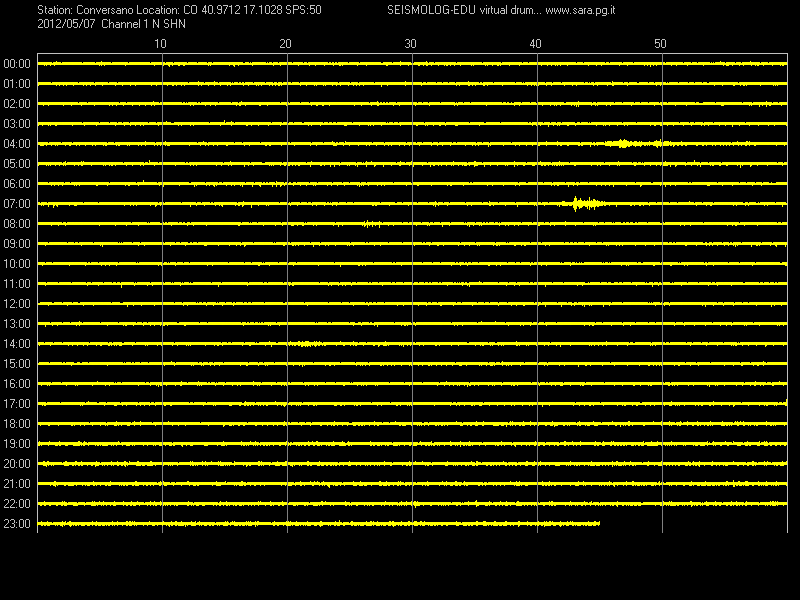This screenshot has height=600, width=800.
Task: Click the 09:00 hour label
Action: (17, 244)
